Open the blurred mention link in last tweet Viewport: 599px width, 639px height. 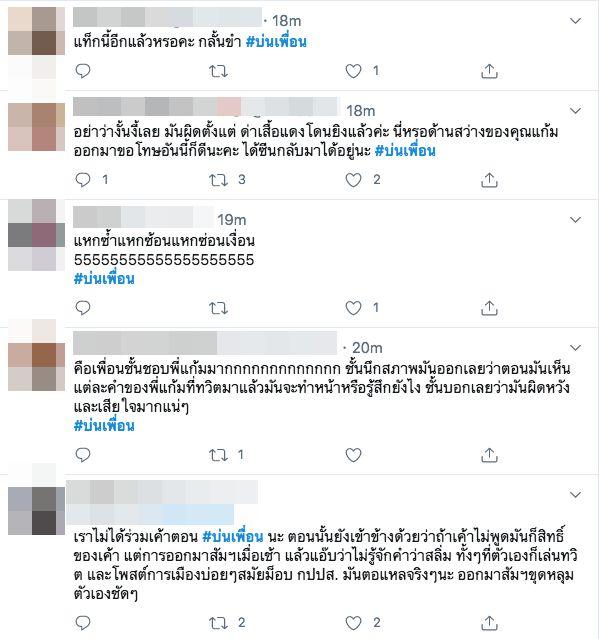coord(150,514)
